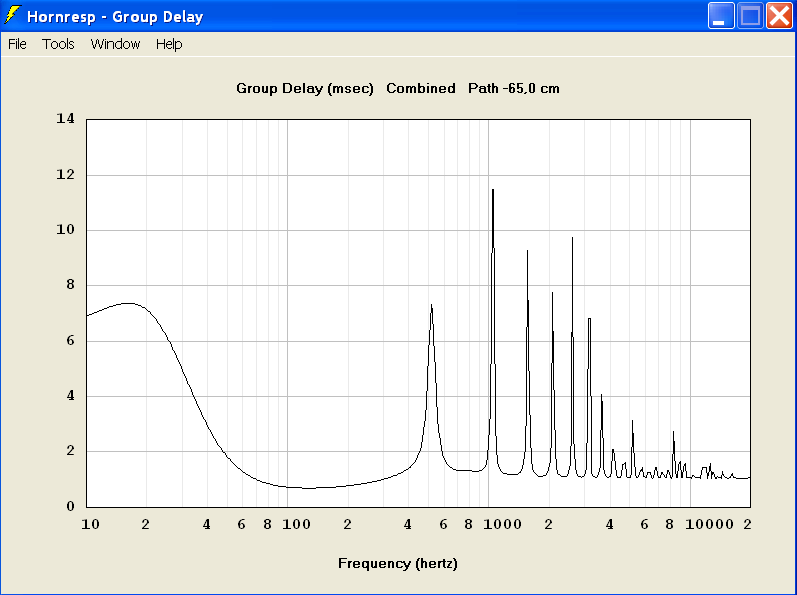Click the y-axis value 10

point(66,229)
